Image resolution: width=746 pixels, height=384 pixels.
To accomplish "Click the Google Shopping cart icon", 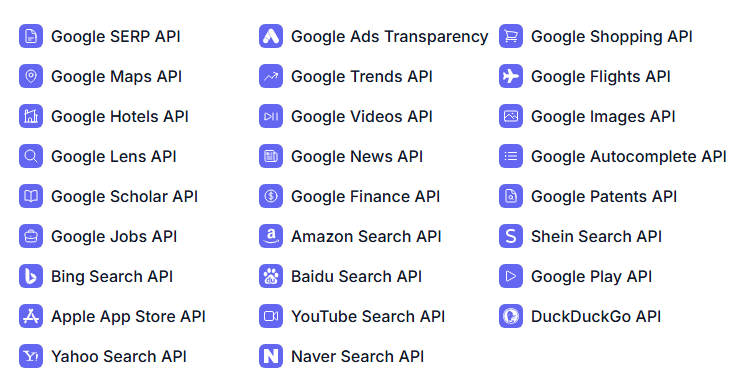I will 511,36.
